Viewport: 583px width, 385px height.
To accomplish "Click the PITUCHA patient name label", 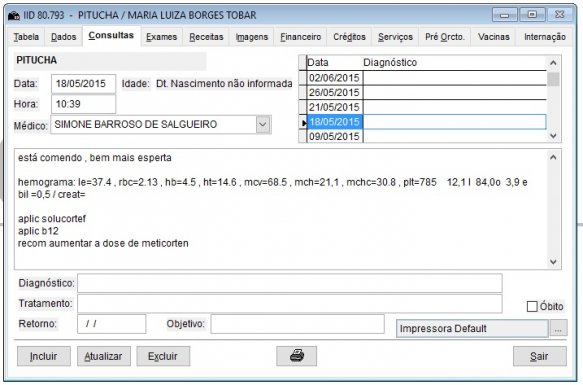I will (36, 60).
